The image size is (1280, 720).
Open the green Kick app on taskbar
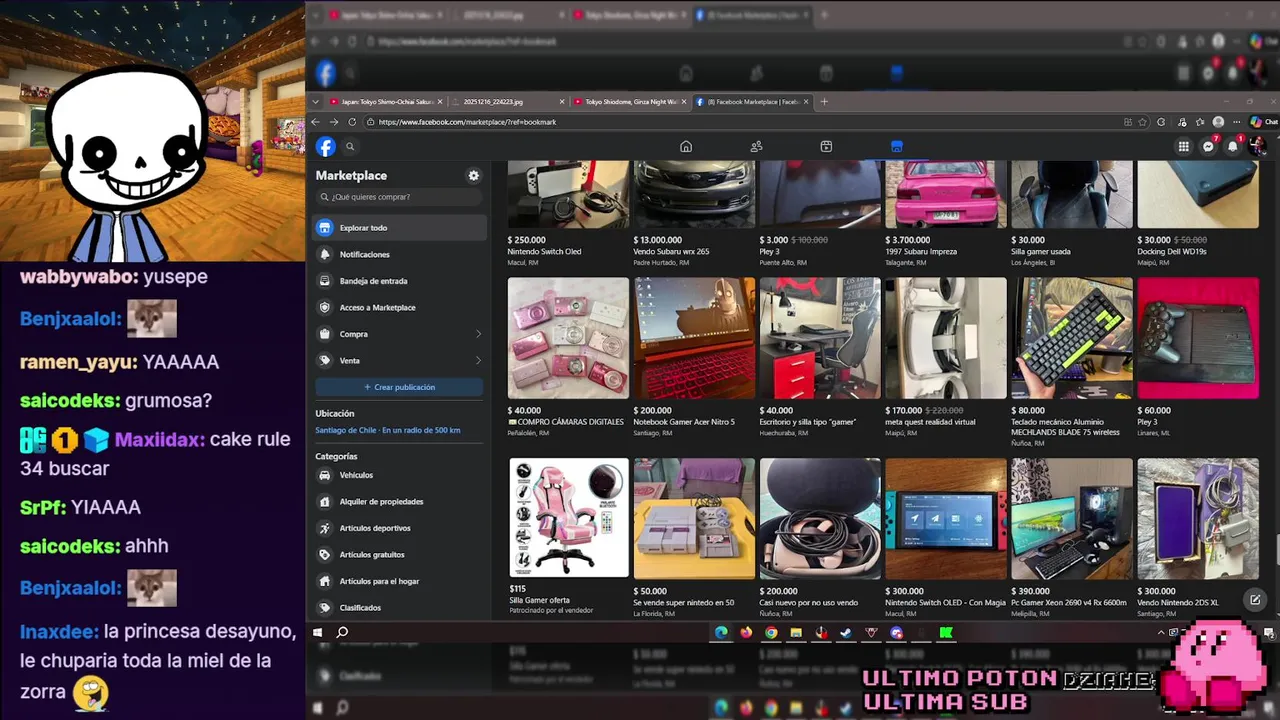[x=946, y=632]
